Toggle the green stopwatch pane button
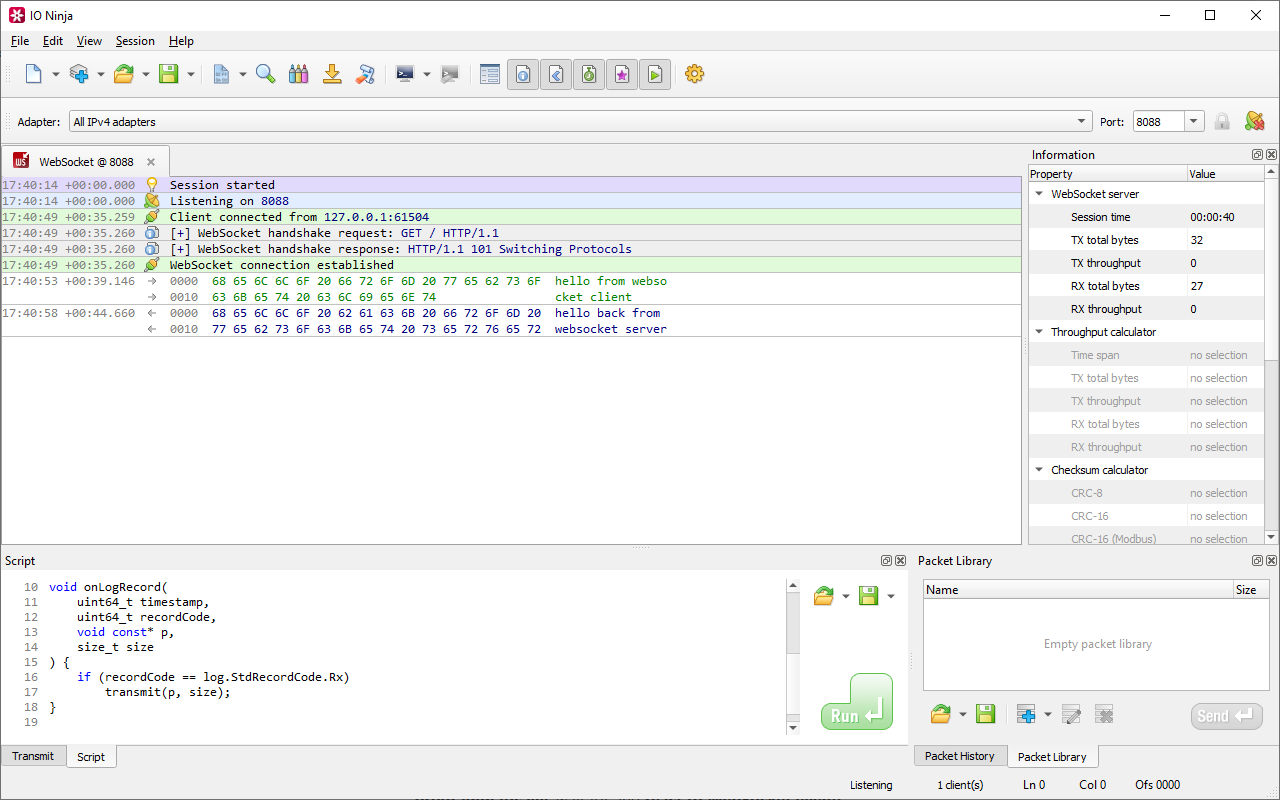Viewport: 1280px width, 800px height. point(589,74)
